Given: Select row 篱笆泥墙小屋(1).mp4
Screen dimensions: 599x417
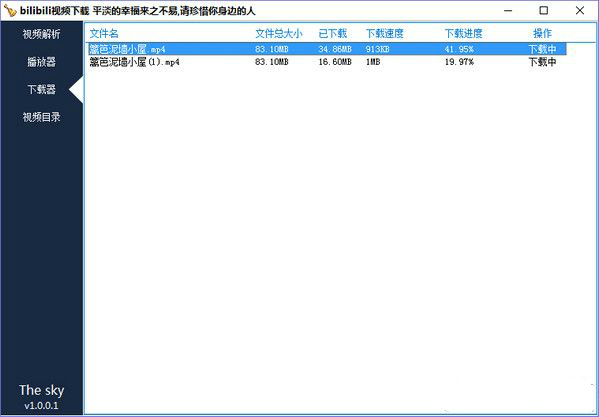Looking at the screenshot, I should point(327,62).
